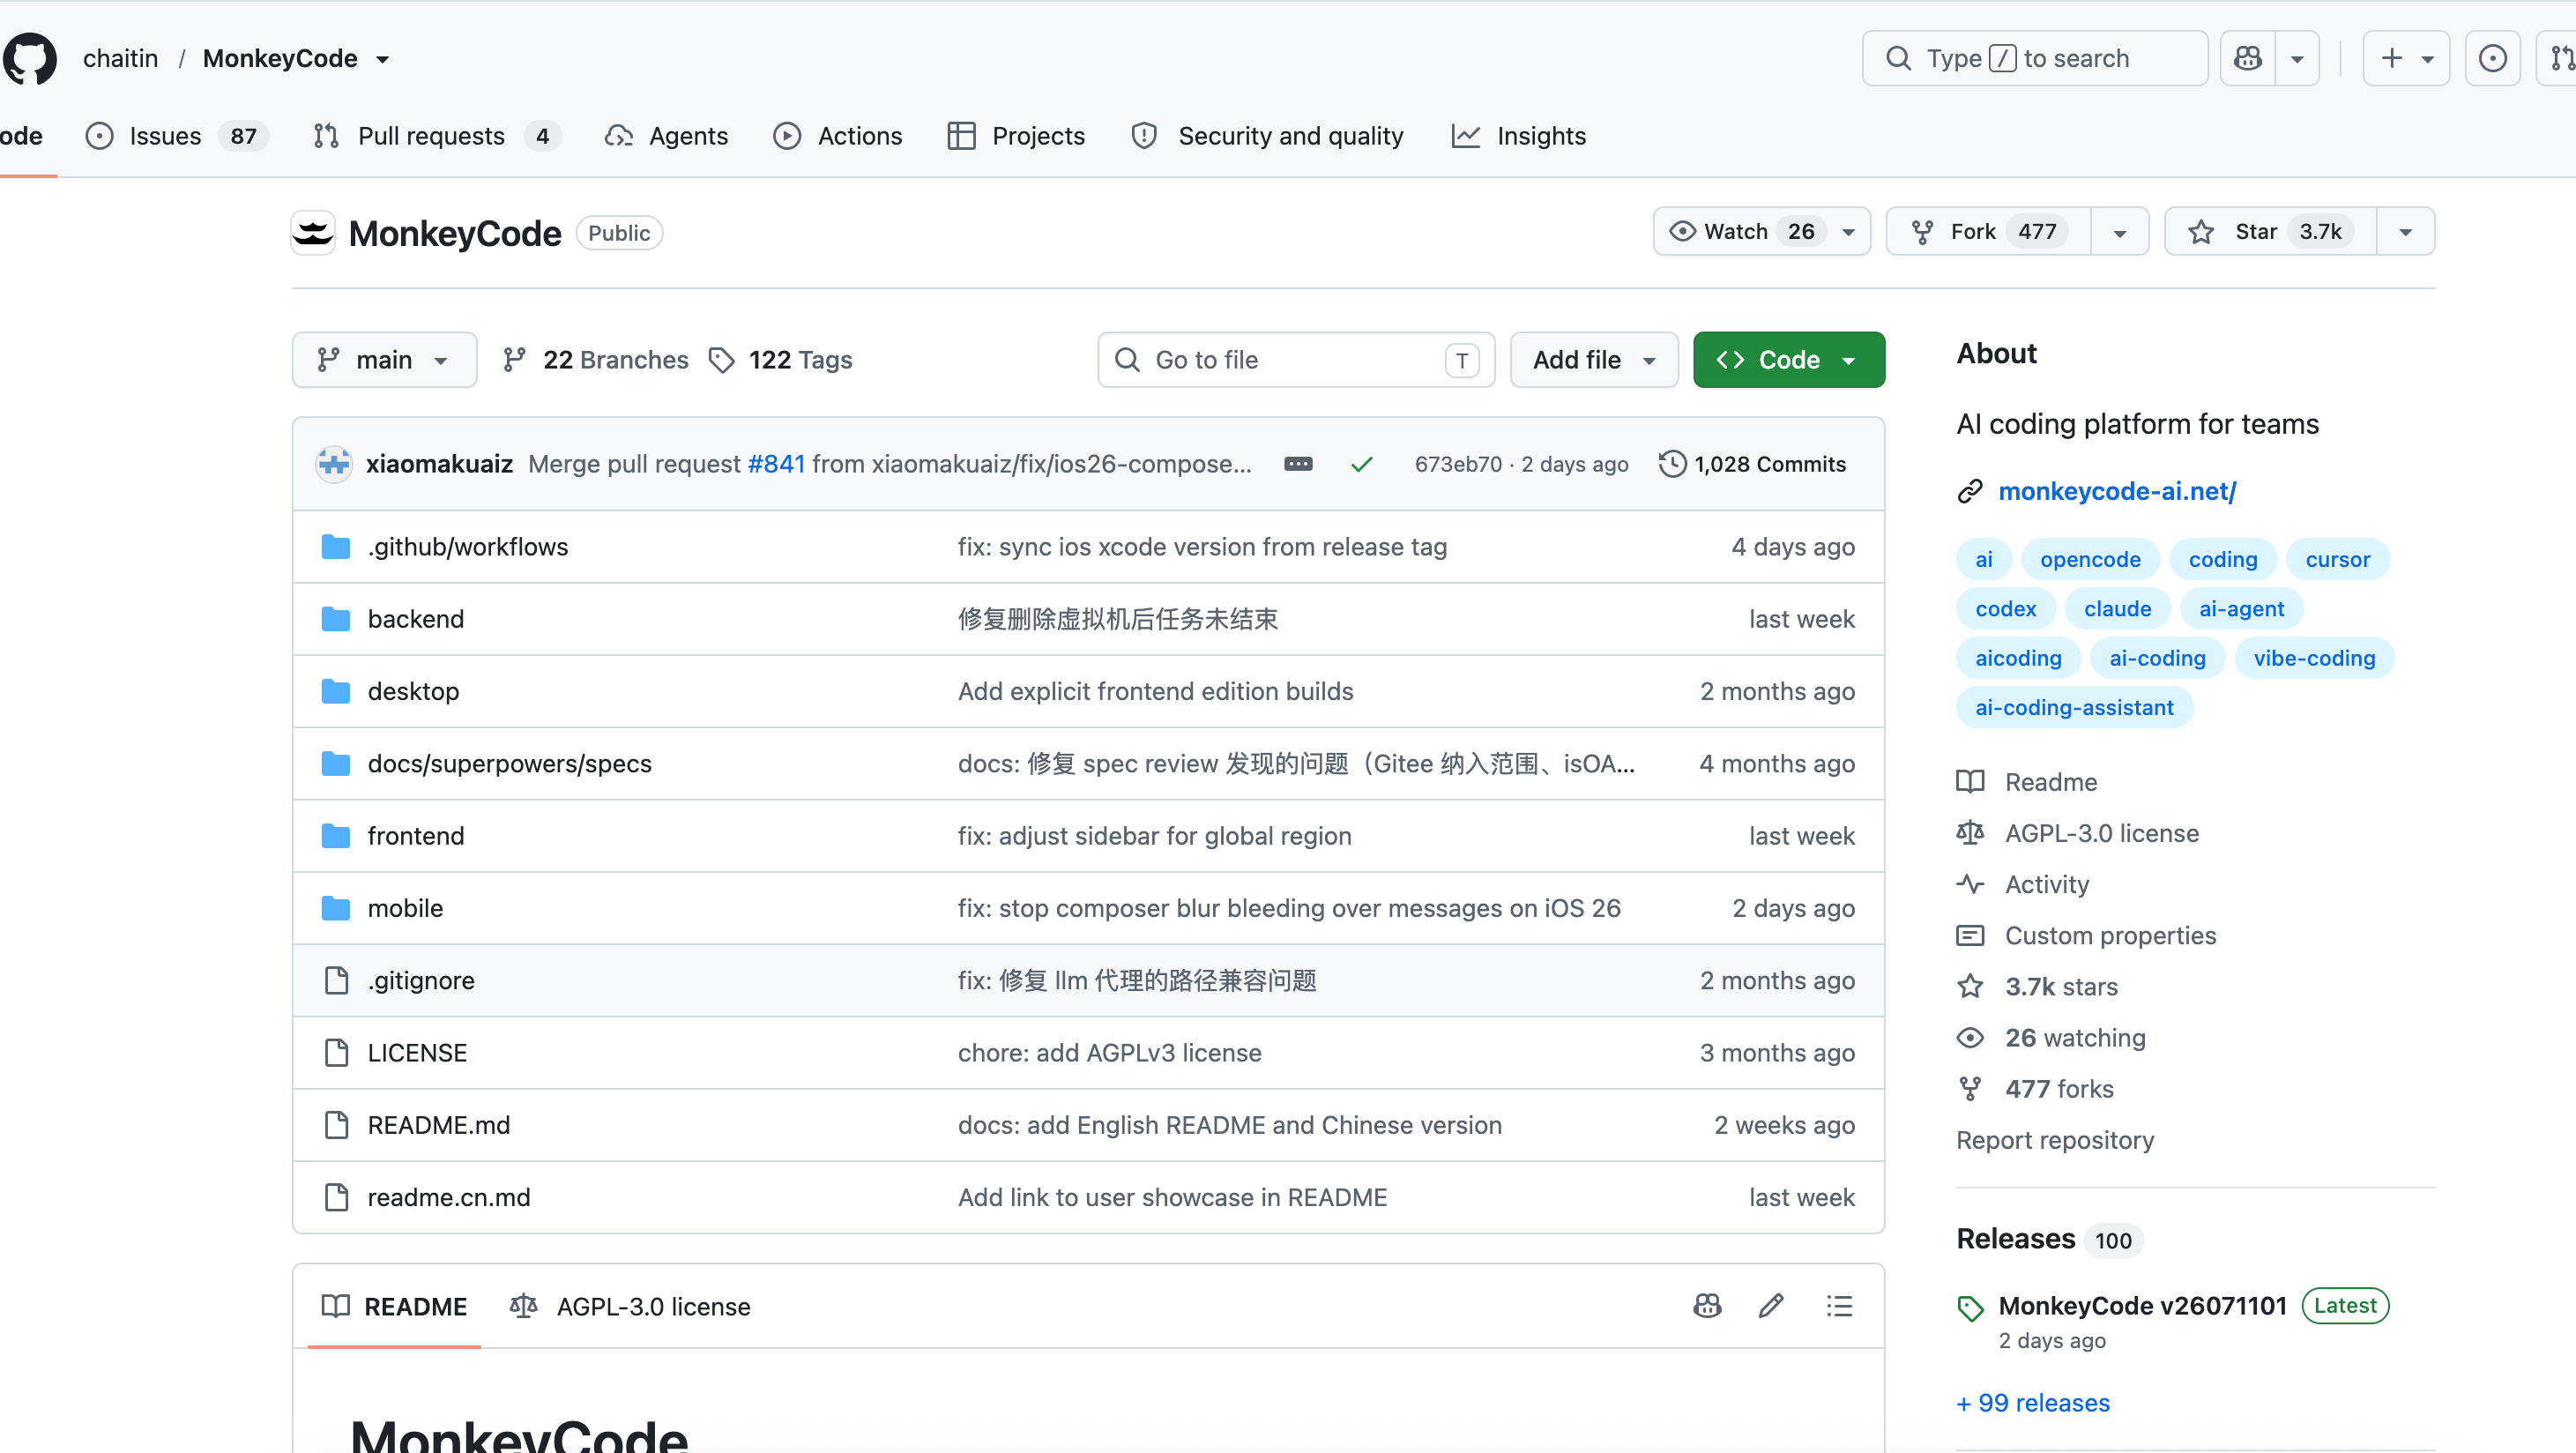Focus the Go to file field
This screenshot has height=1453, width=2576.
tap(1296, 360)
